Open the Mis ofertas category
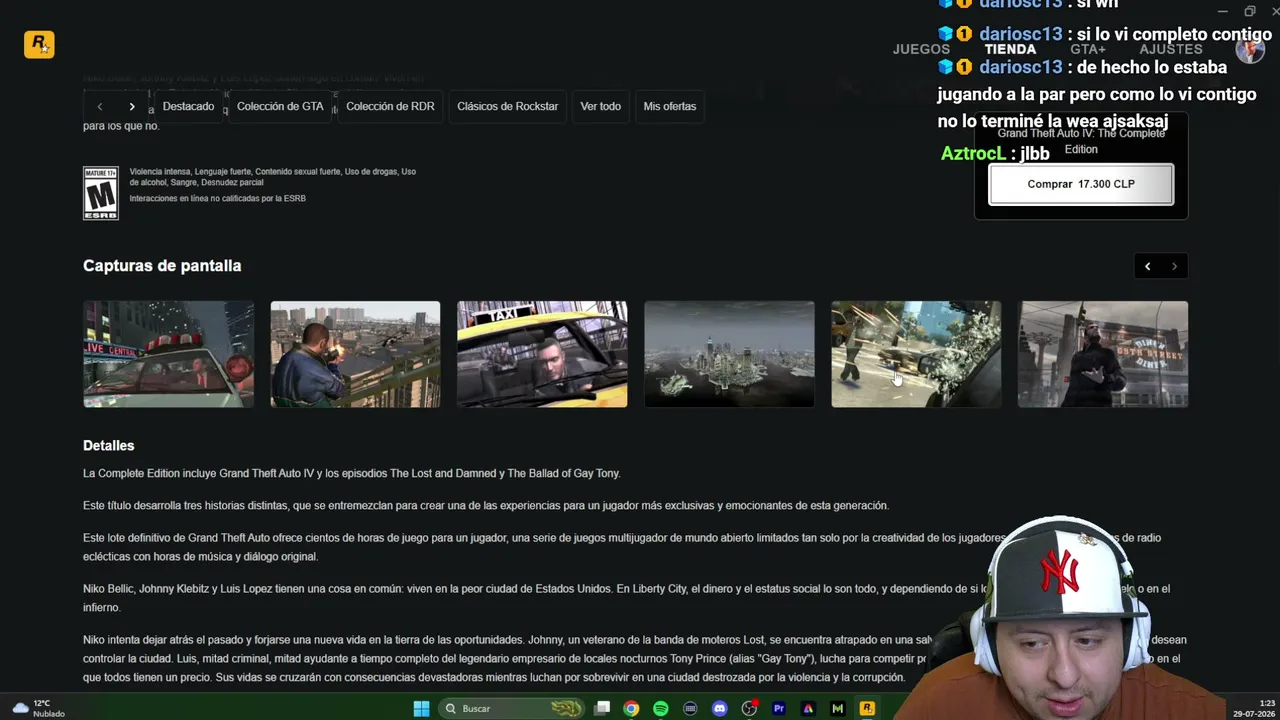Screen dimensions: 1280x720 670,106
